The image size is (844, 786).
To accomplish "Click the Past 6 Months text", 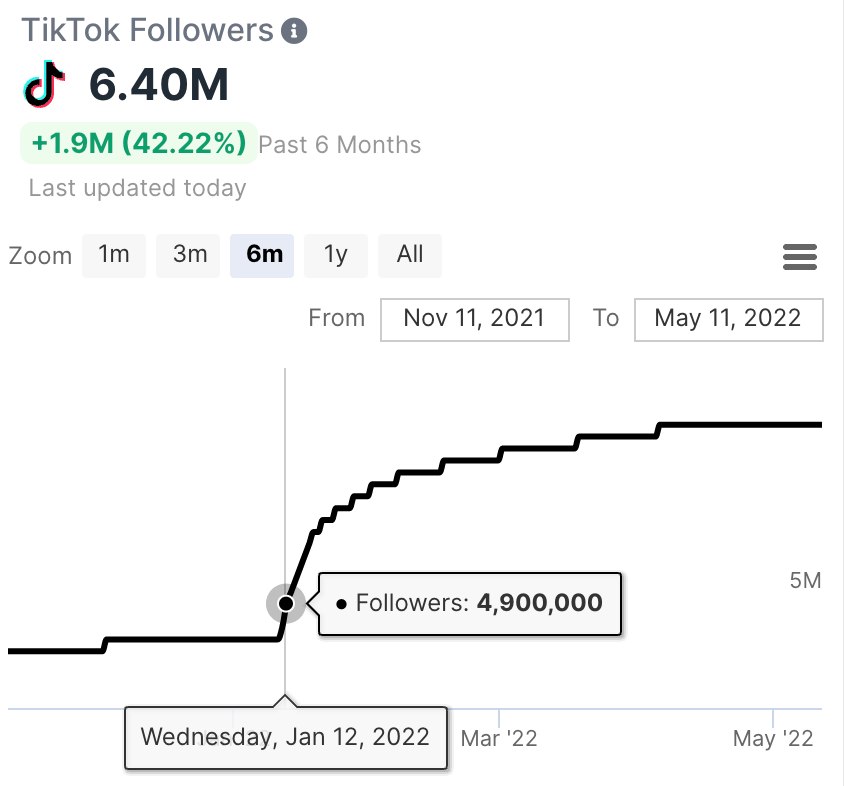I will [340, 145].
